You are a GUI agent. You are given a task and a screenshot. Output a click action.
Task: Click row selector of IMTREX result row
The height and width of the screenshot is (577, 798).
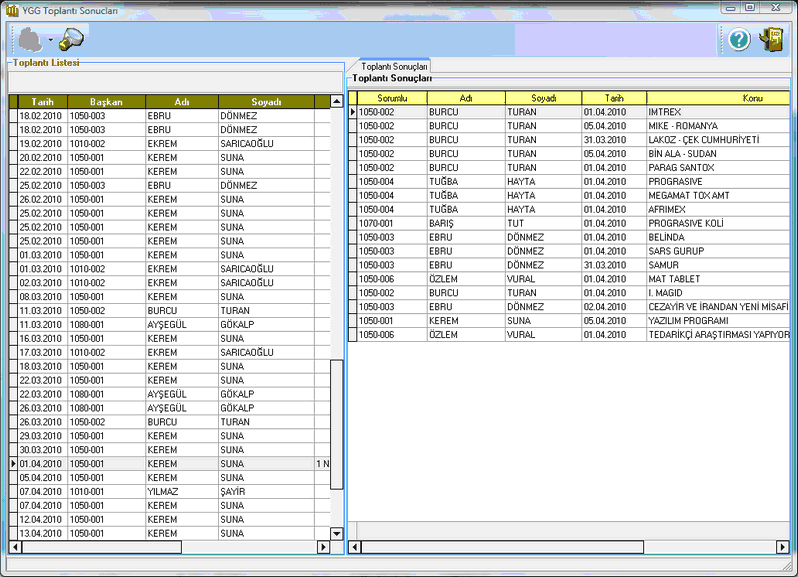(352, 112)
